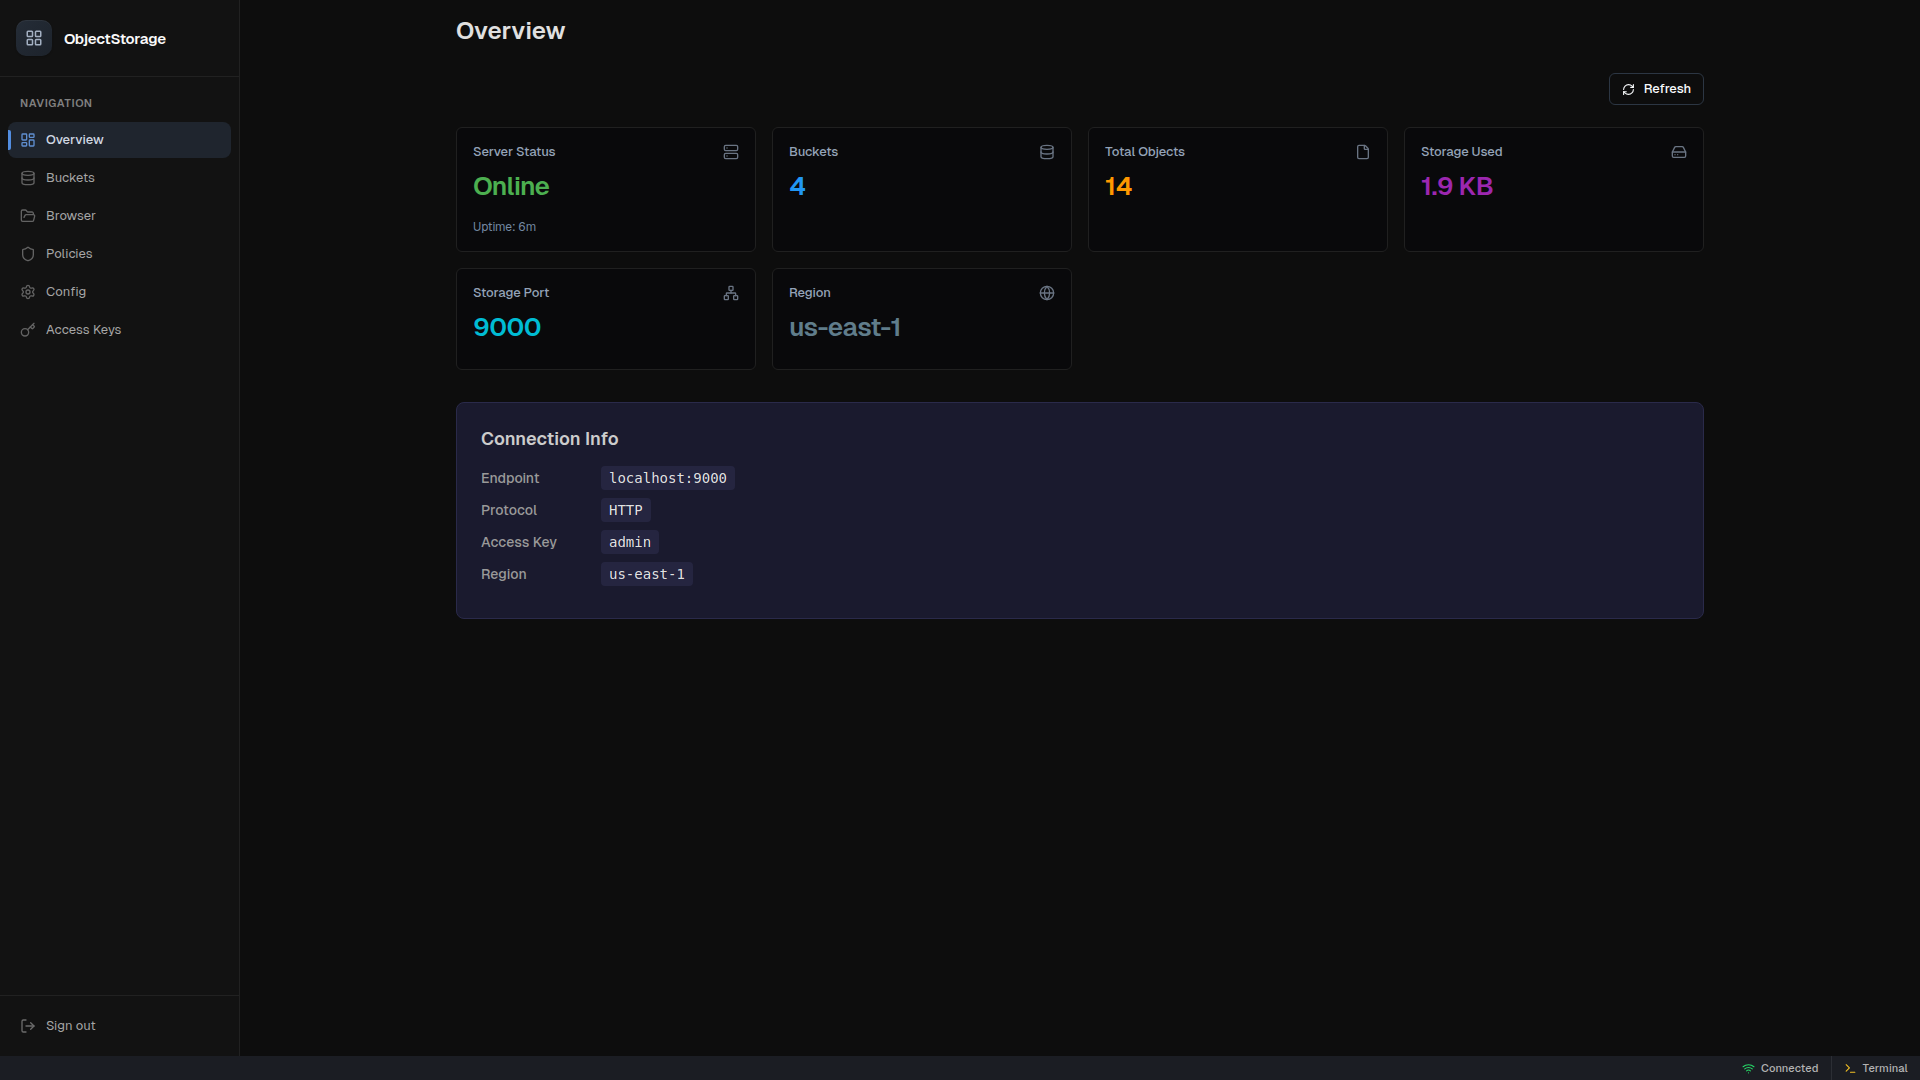Image resolution: width=1920 pixels, height=1080 pixels.
Task: Click Sign out at the sidebar bottom
Action: click(70, 1025)
